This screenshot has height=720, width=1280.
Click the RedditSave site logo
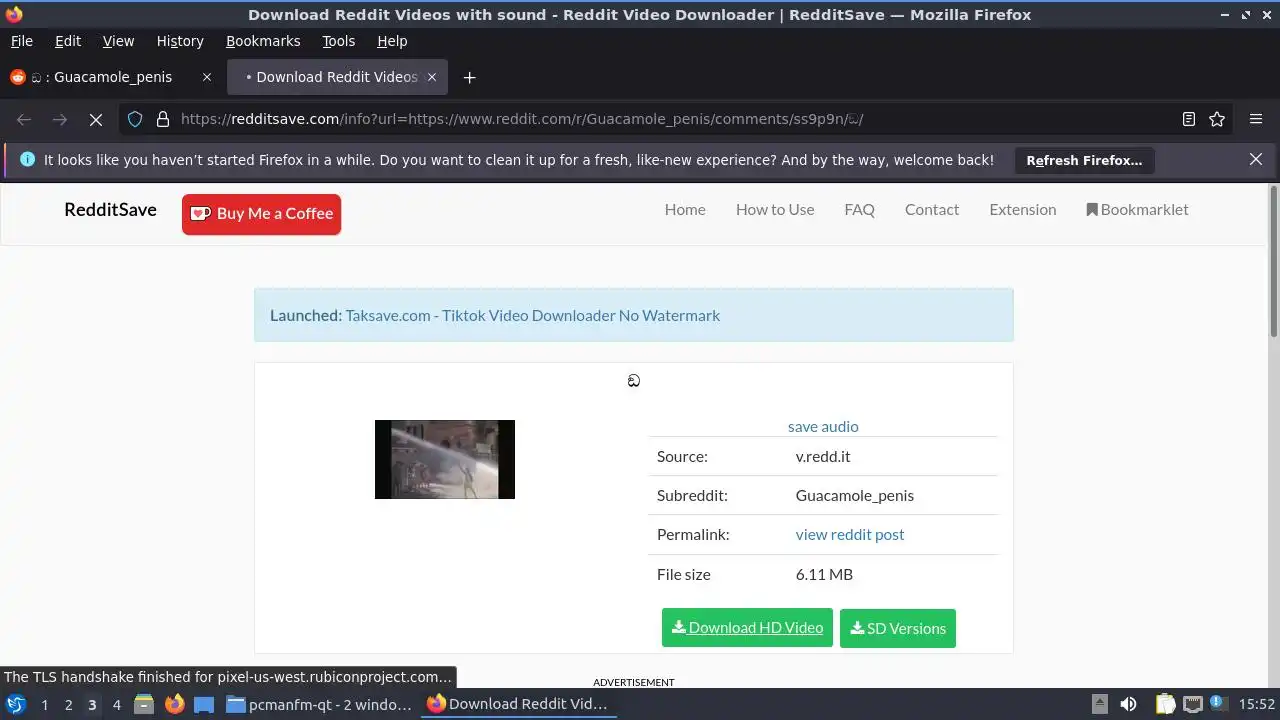[x=110, y=209]
